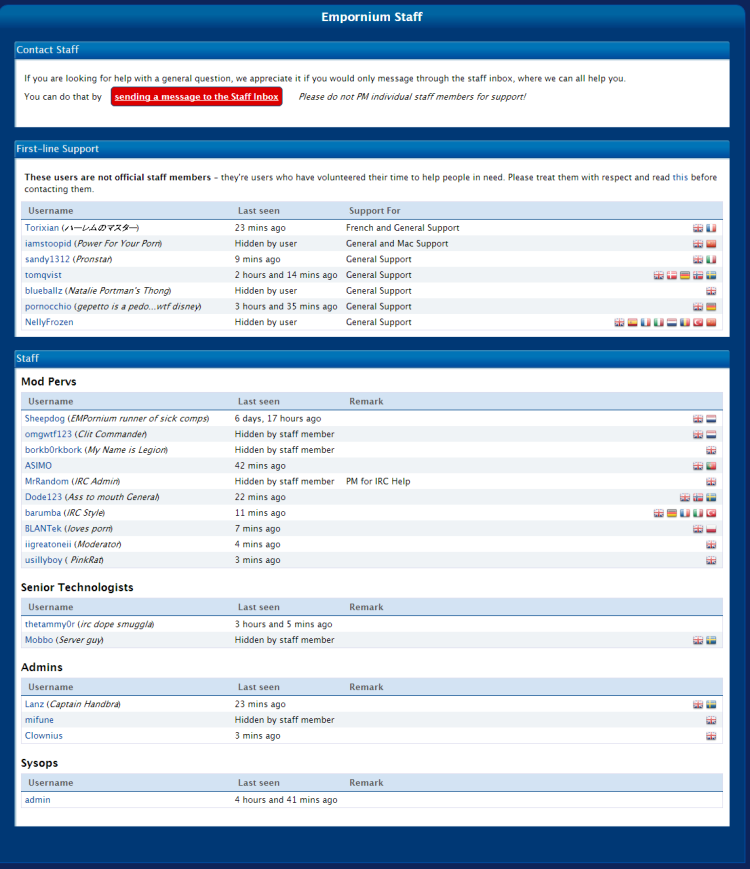Click the Norwegian flag in Dode123's row

pyautogui.click(x=698, y=497)
